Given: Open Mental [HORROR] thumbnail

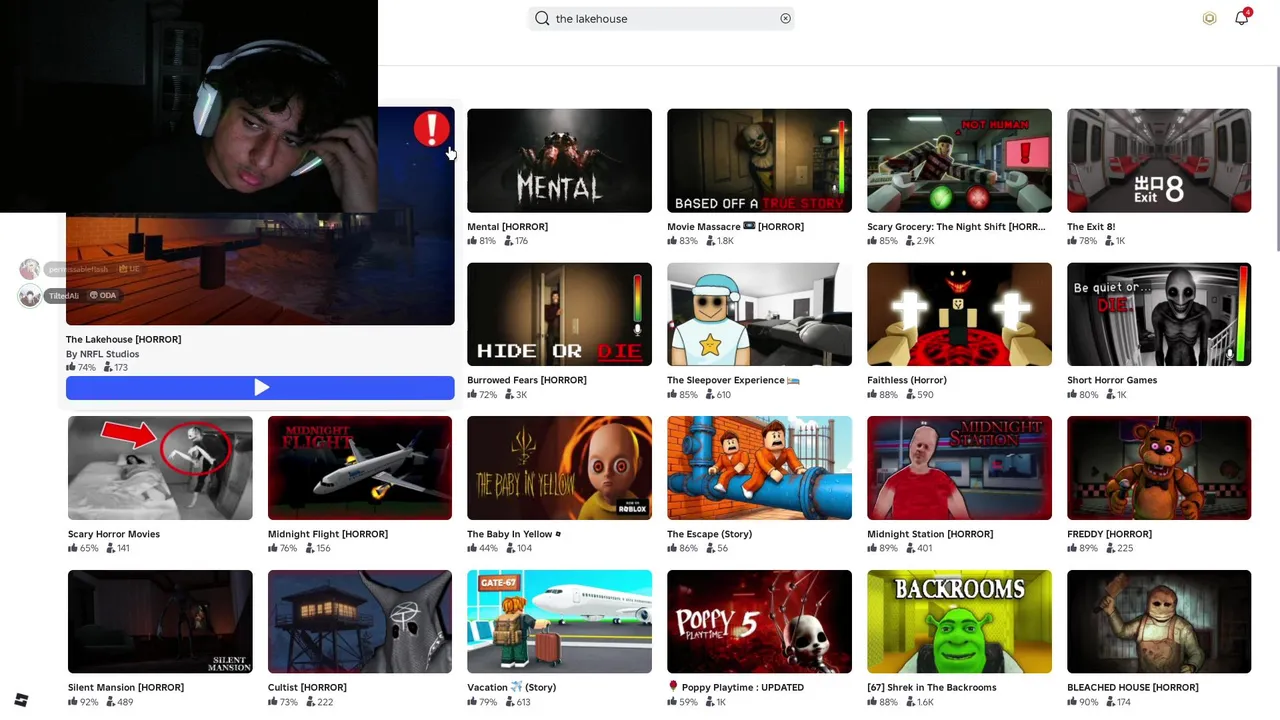Looking at the screenshot, I should [559, 160].
